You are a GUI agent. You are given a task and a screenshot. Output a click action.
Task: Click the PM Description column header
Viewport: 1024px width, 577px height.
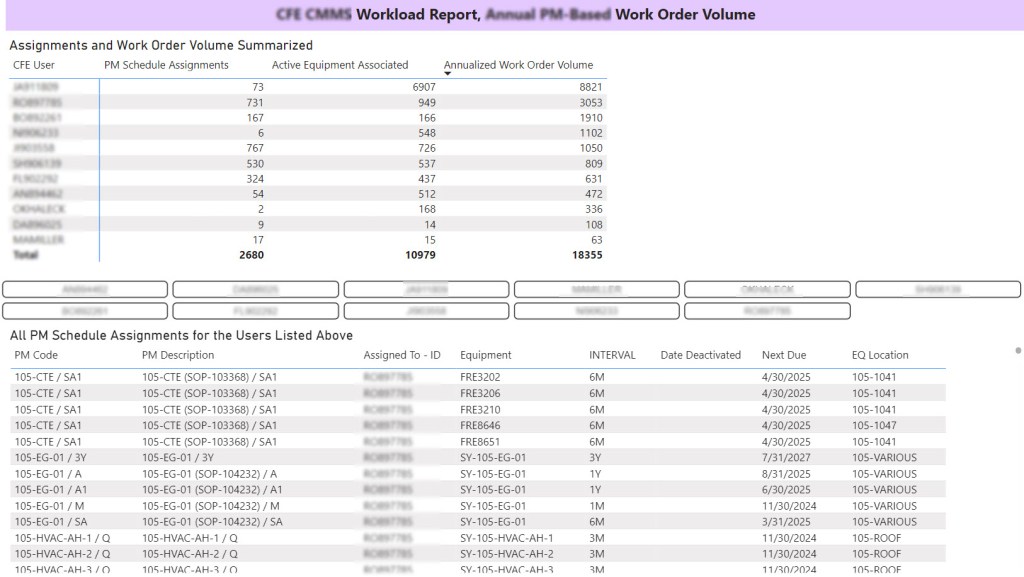click(178, 355)
